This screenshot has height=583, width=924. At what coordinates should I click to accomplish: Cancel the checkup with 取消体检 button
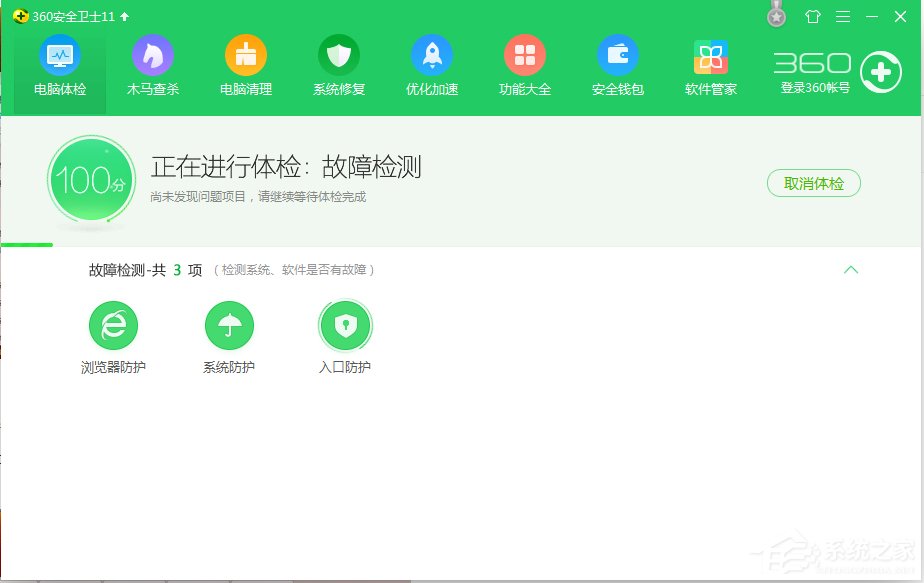coord(813,184)
